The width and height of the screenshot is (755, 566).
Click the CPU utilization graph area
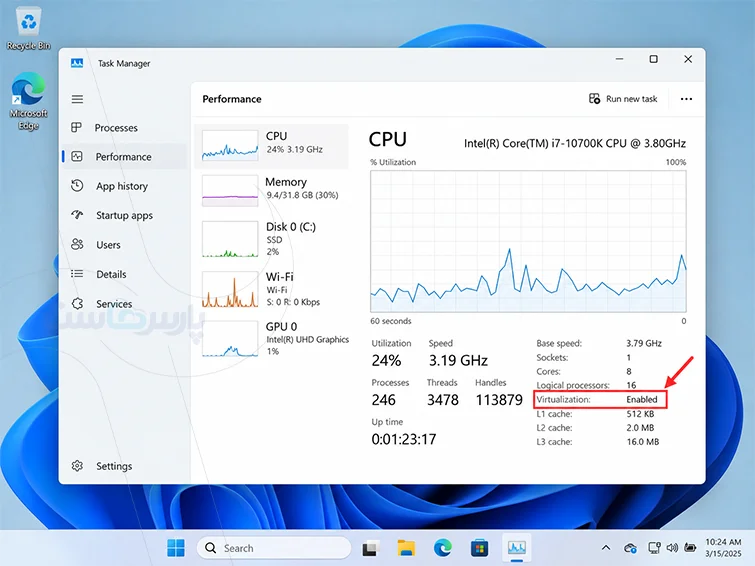[528, 241]
